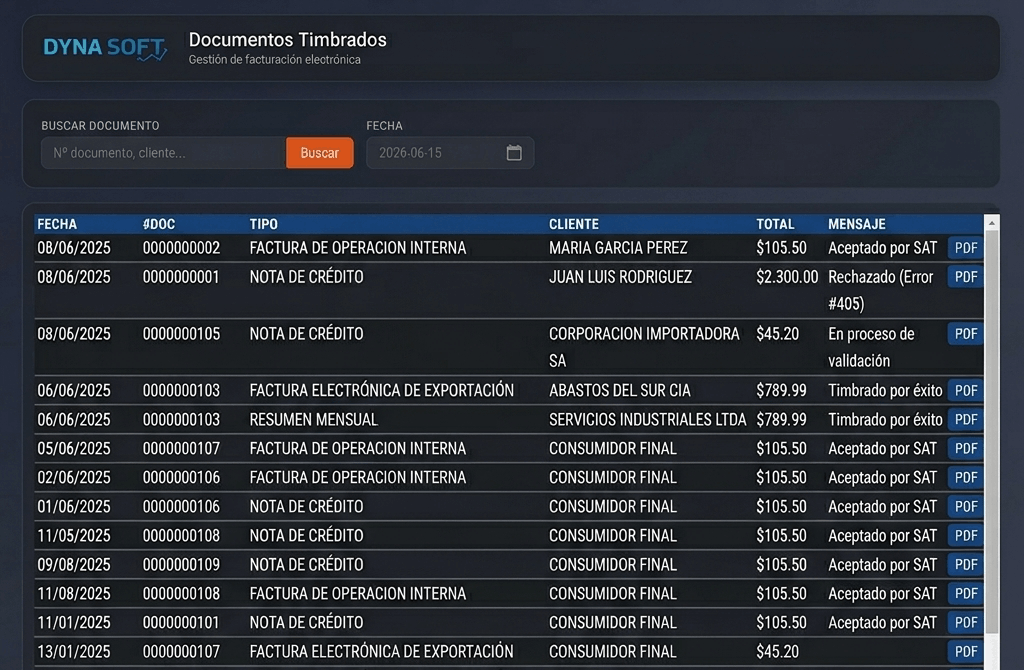Select client JUAN LUIS RODRIGUEZ
1024x670 pixels.
point(620,277)
